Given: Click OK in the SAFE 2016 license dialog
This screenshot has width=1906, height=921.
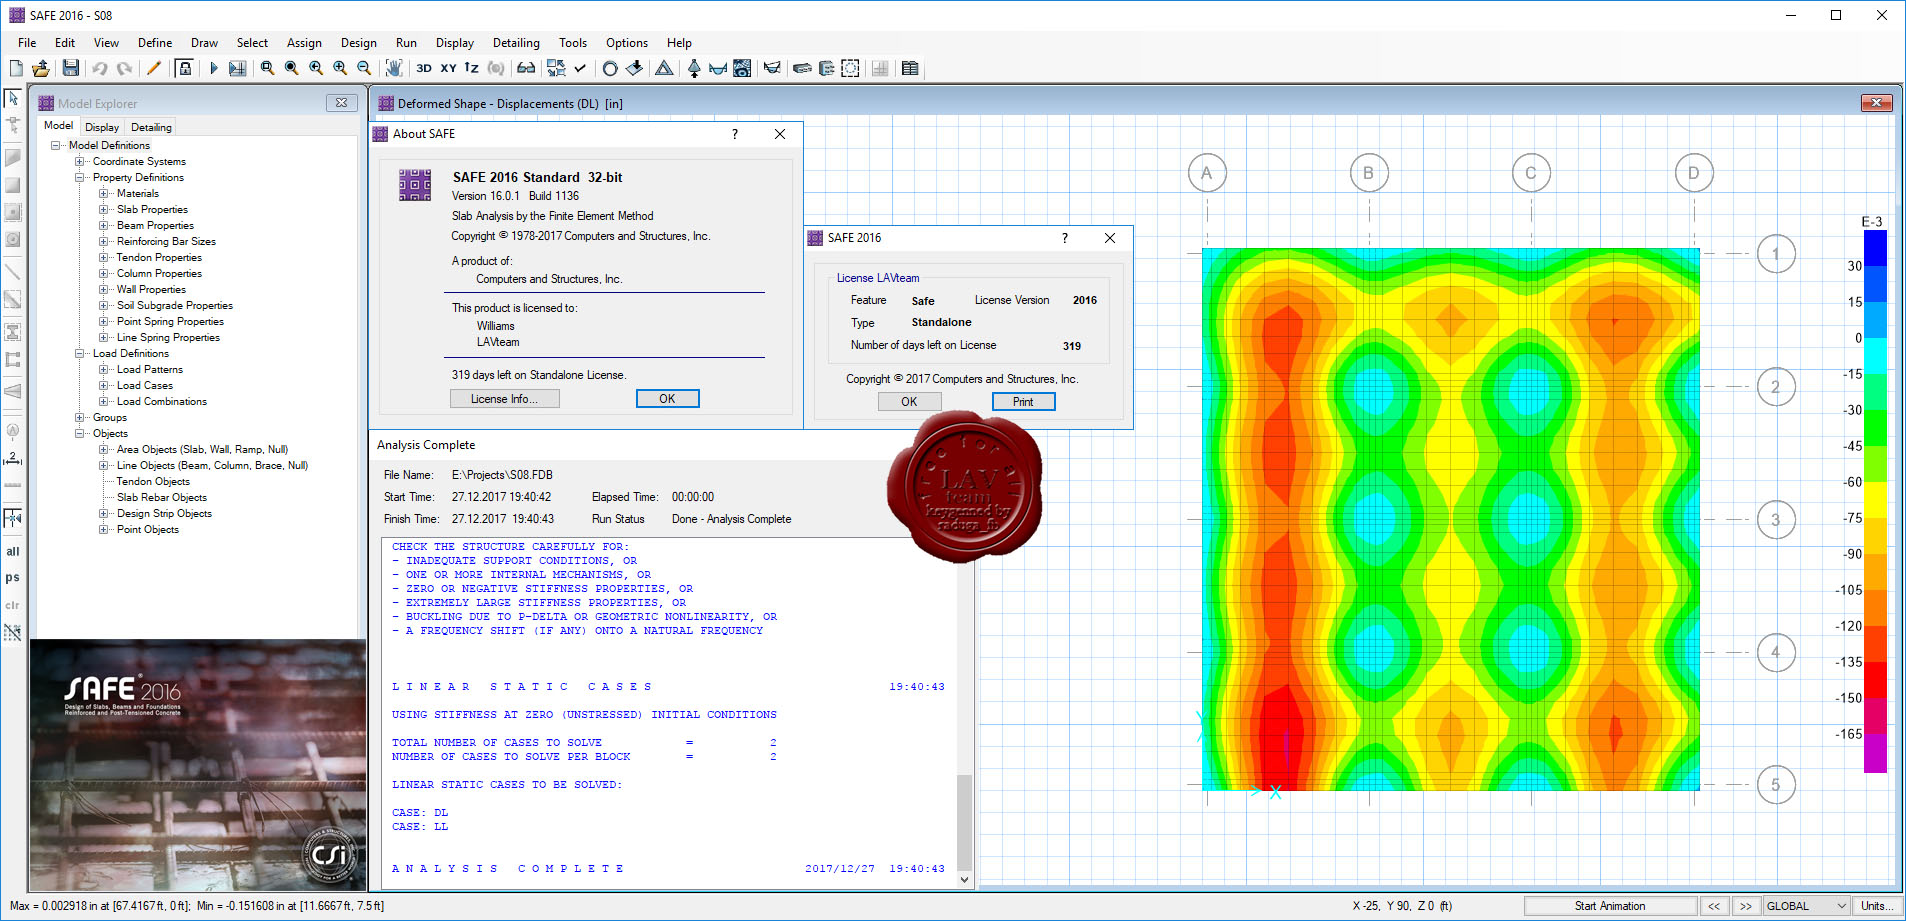Looking at the screenshot, I should (x=909, y=401).
